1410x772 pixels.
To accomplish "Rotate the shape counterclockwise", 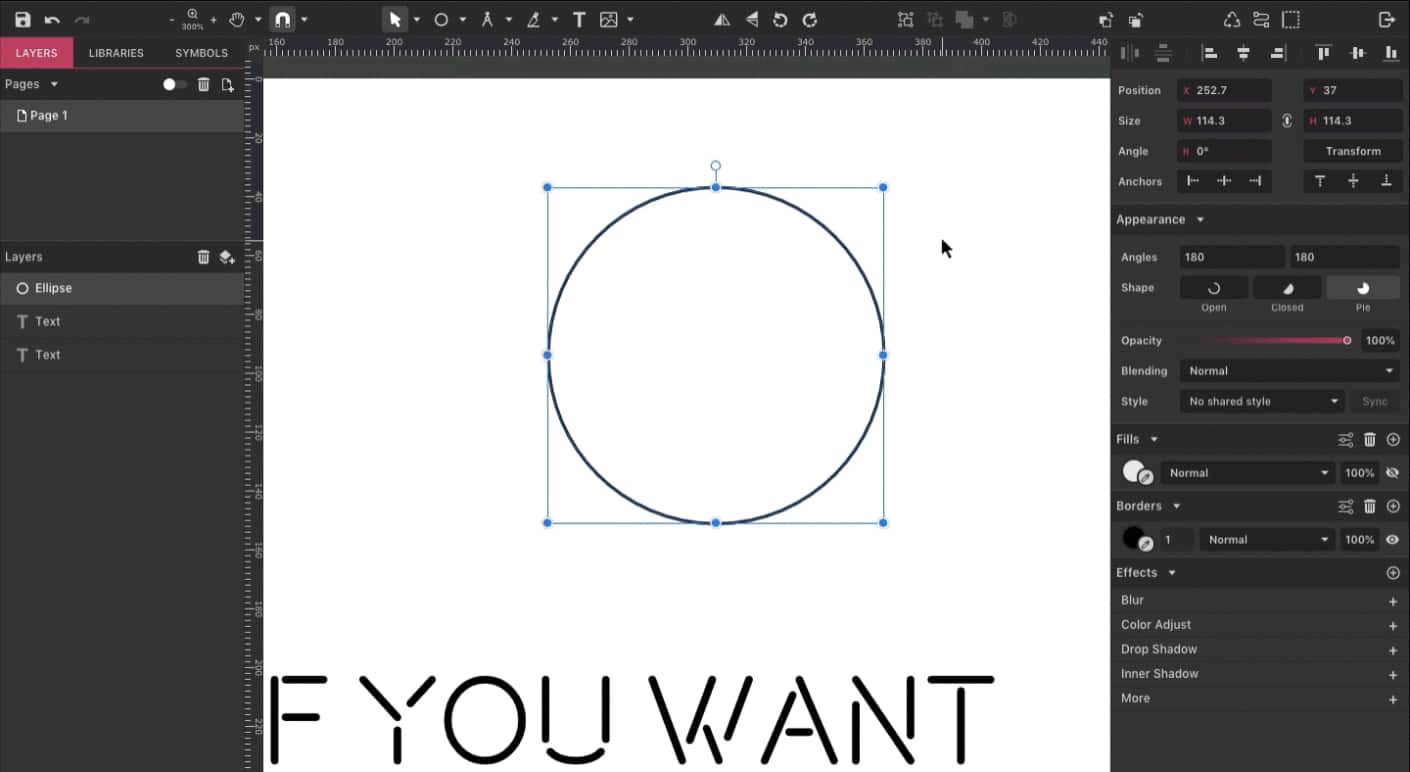I will [x=780, y=19].
